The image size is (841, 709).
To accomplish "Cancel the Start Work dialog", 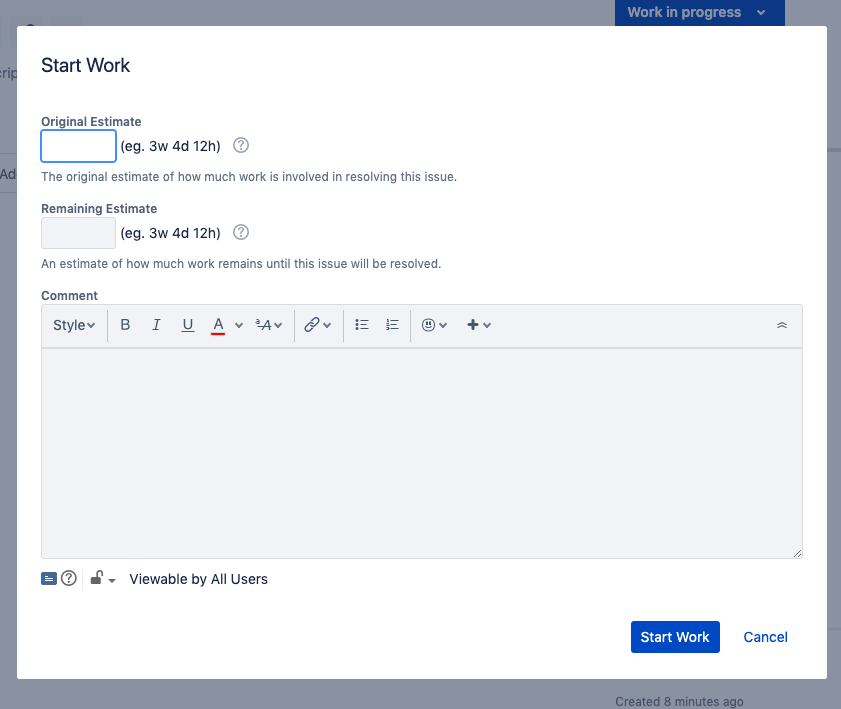I will coord(765,637).
